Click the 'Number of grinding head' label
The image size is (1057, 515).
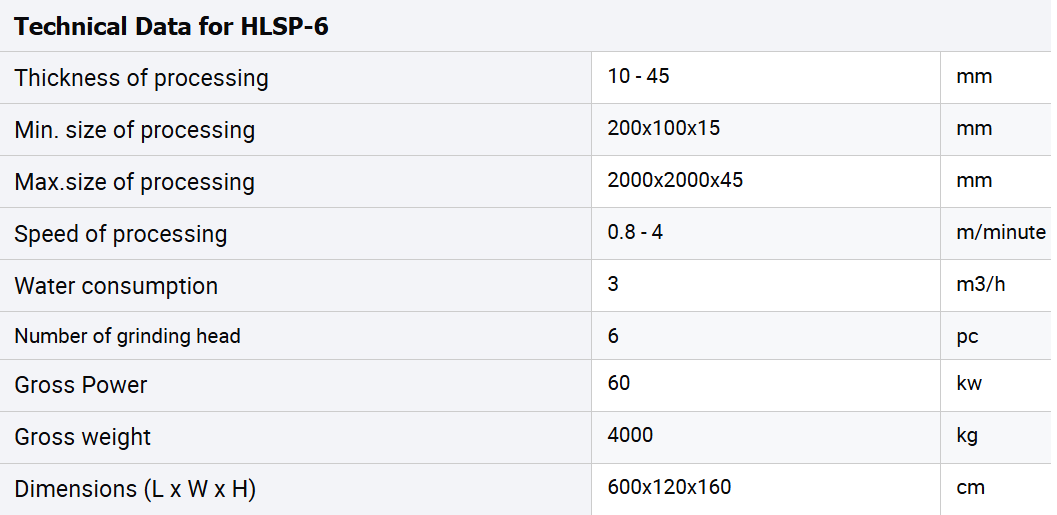tap(127, 336)
